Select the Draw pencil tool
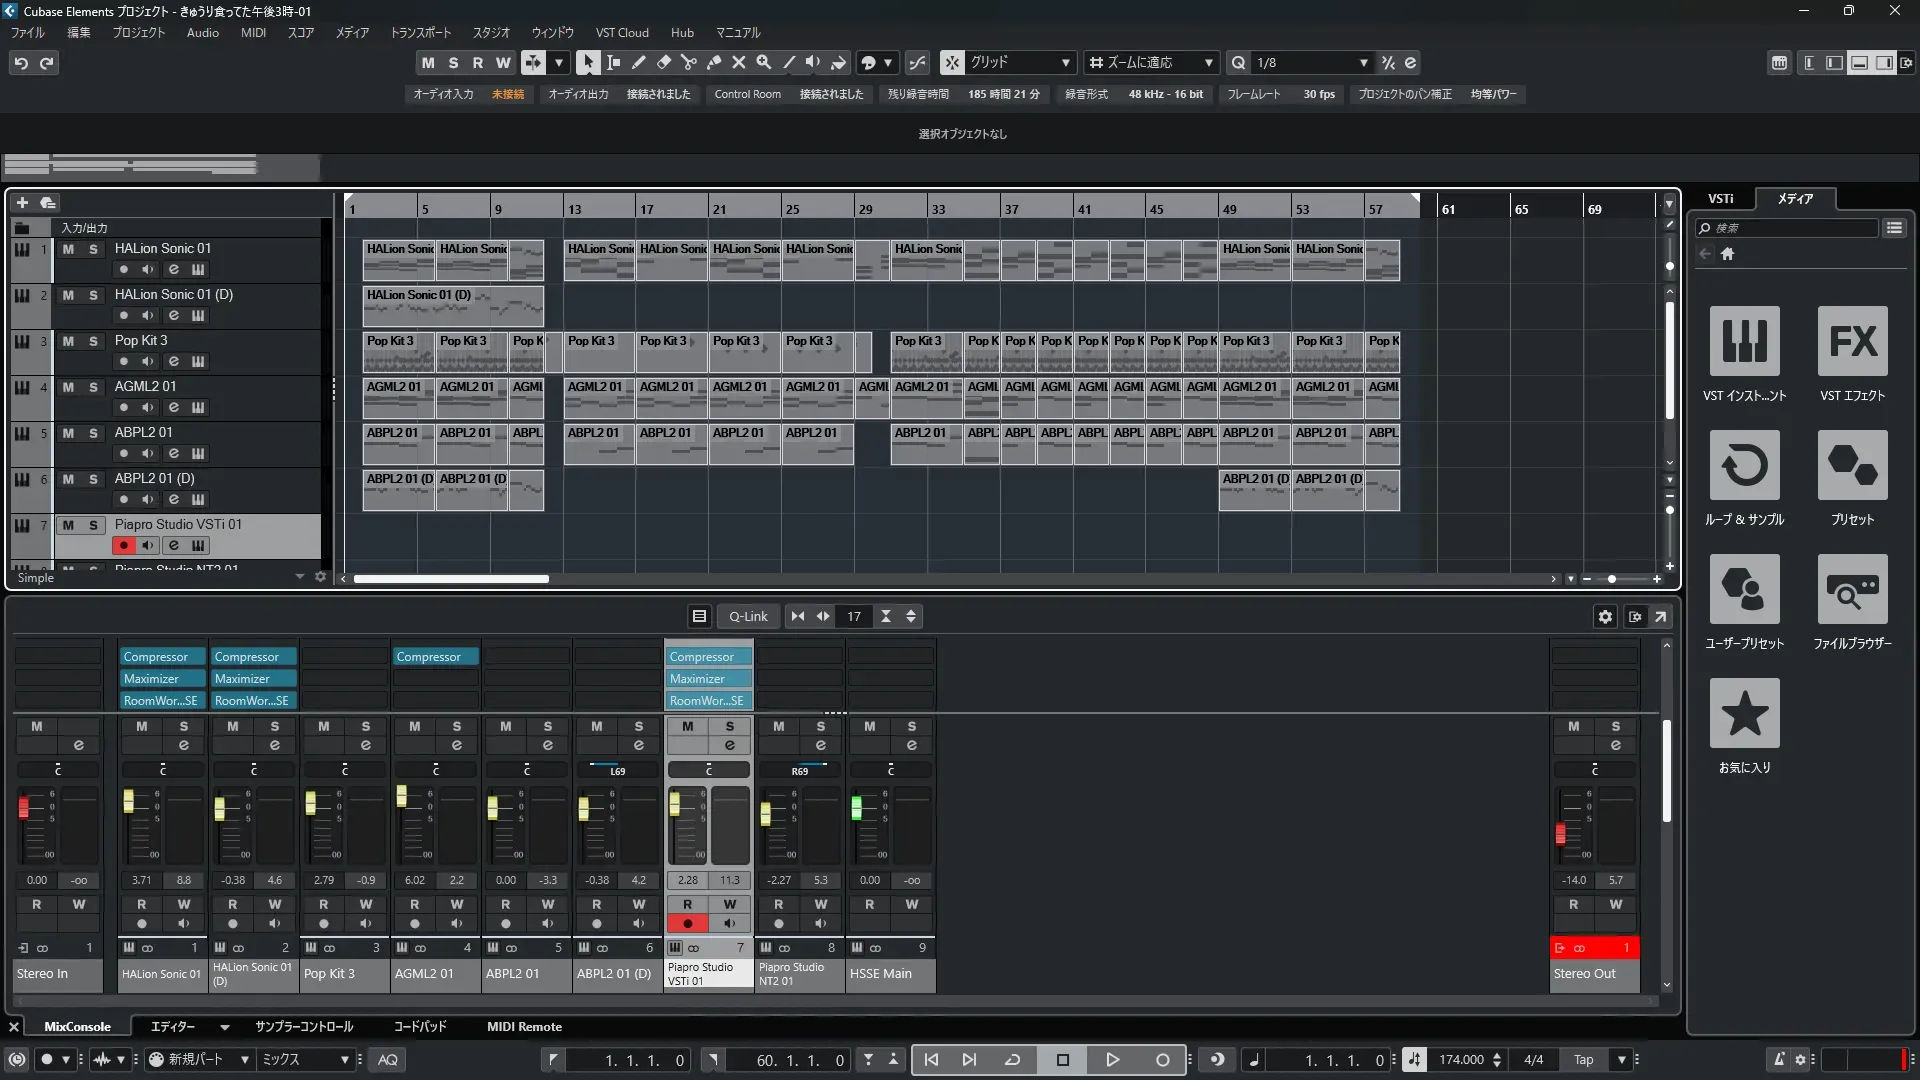1920x1080 pixels. pyautogui.click(x=638, y=62)
